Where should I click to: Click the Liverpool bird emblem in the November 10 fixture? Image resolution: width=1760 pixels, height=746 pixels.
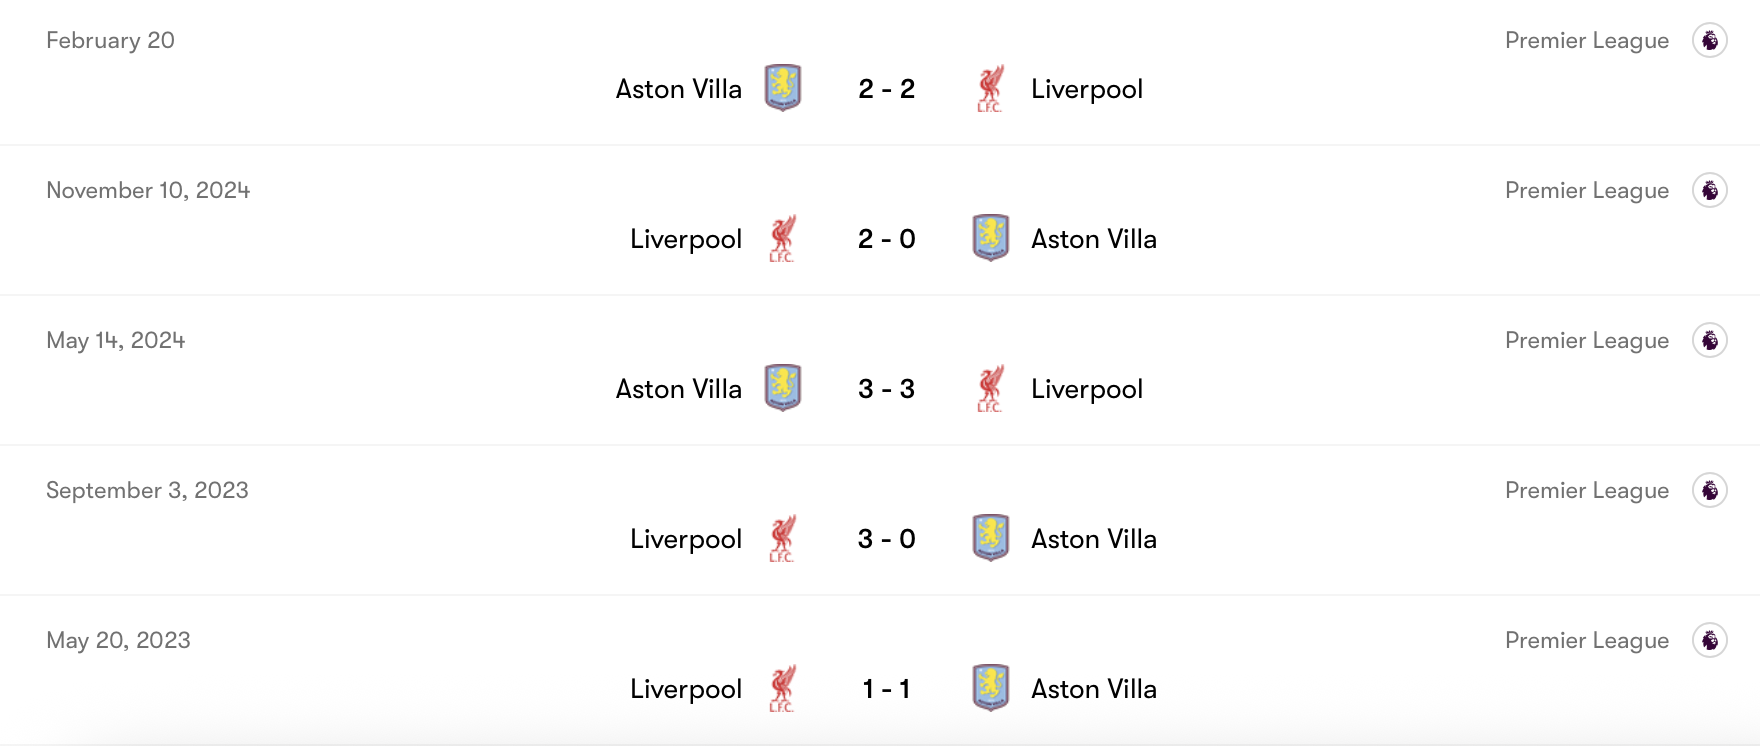pyautogui.click(x=784, y=239)
